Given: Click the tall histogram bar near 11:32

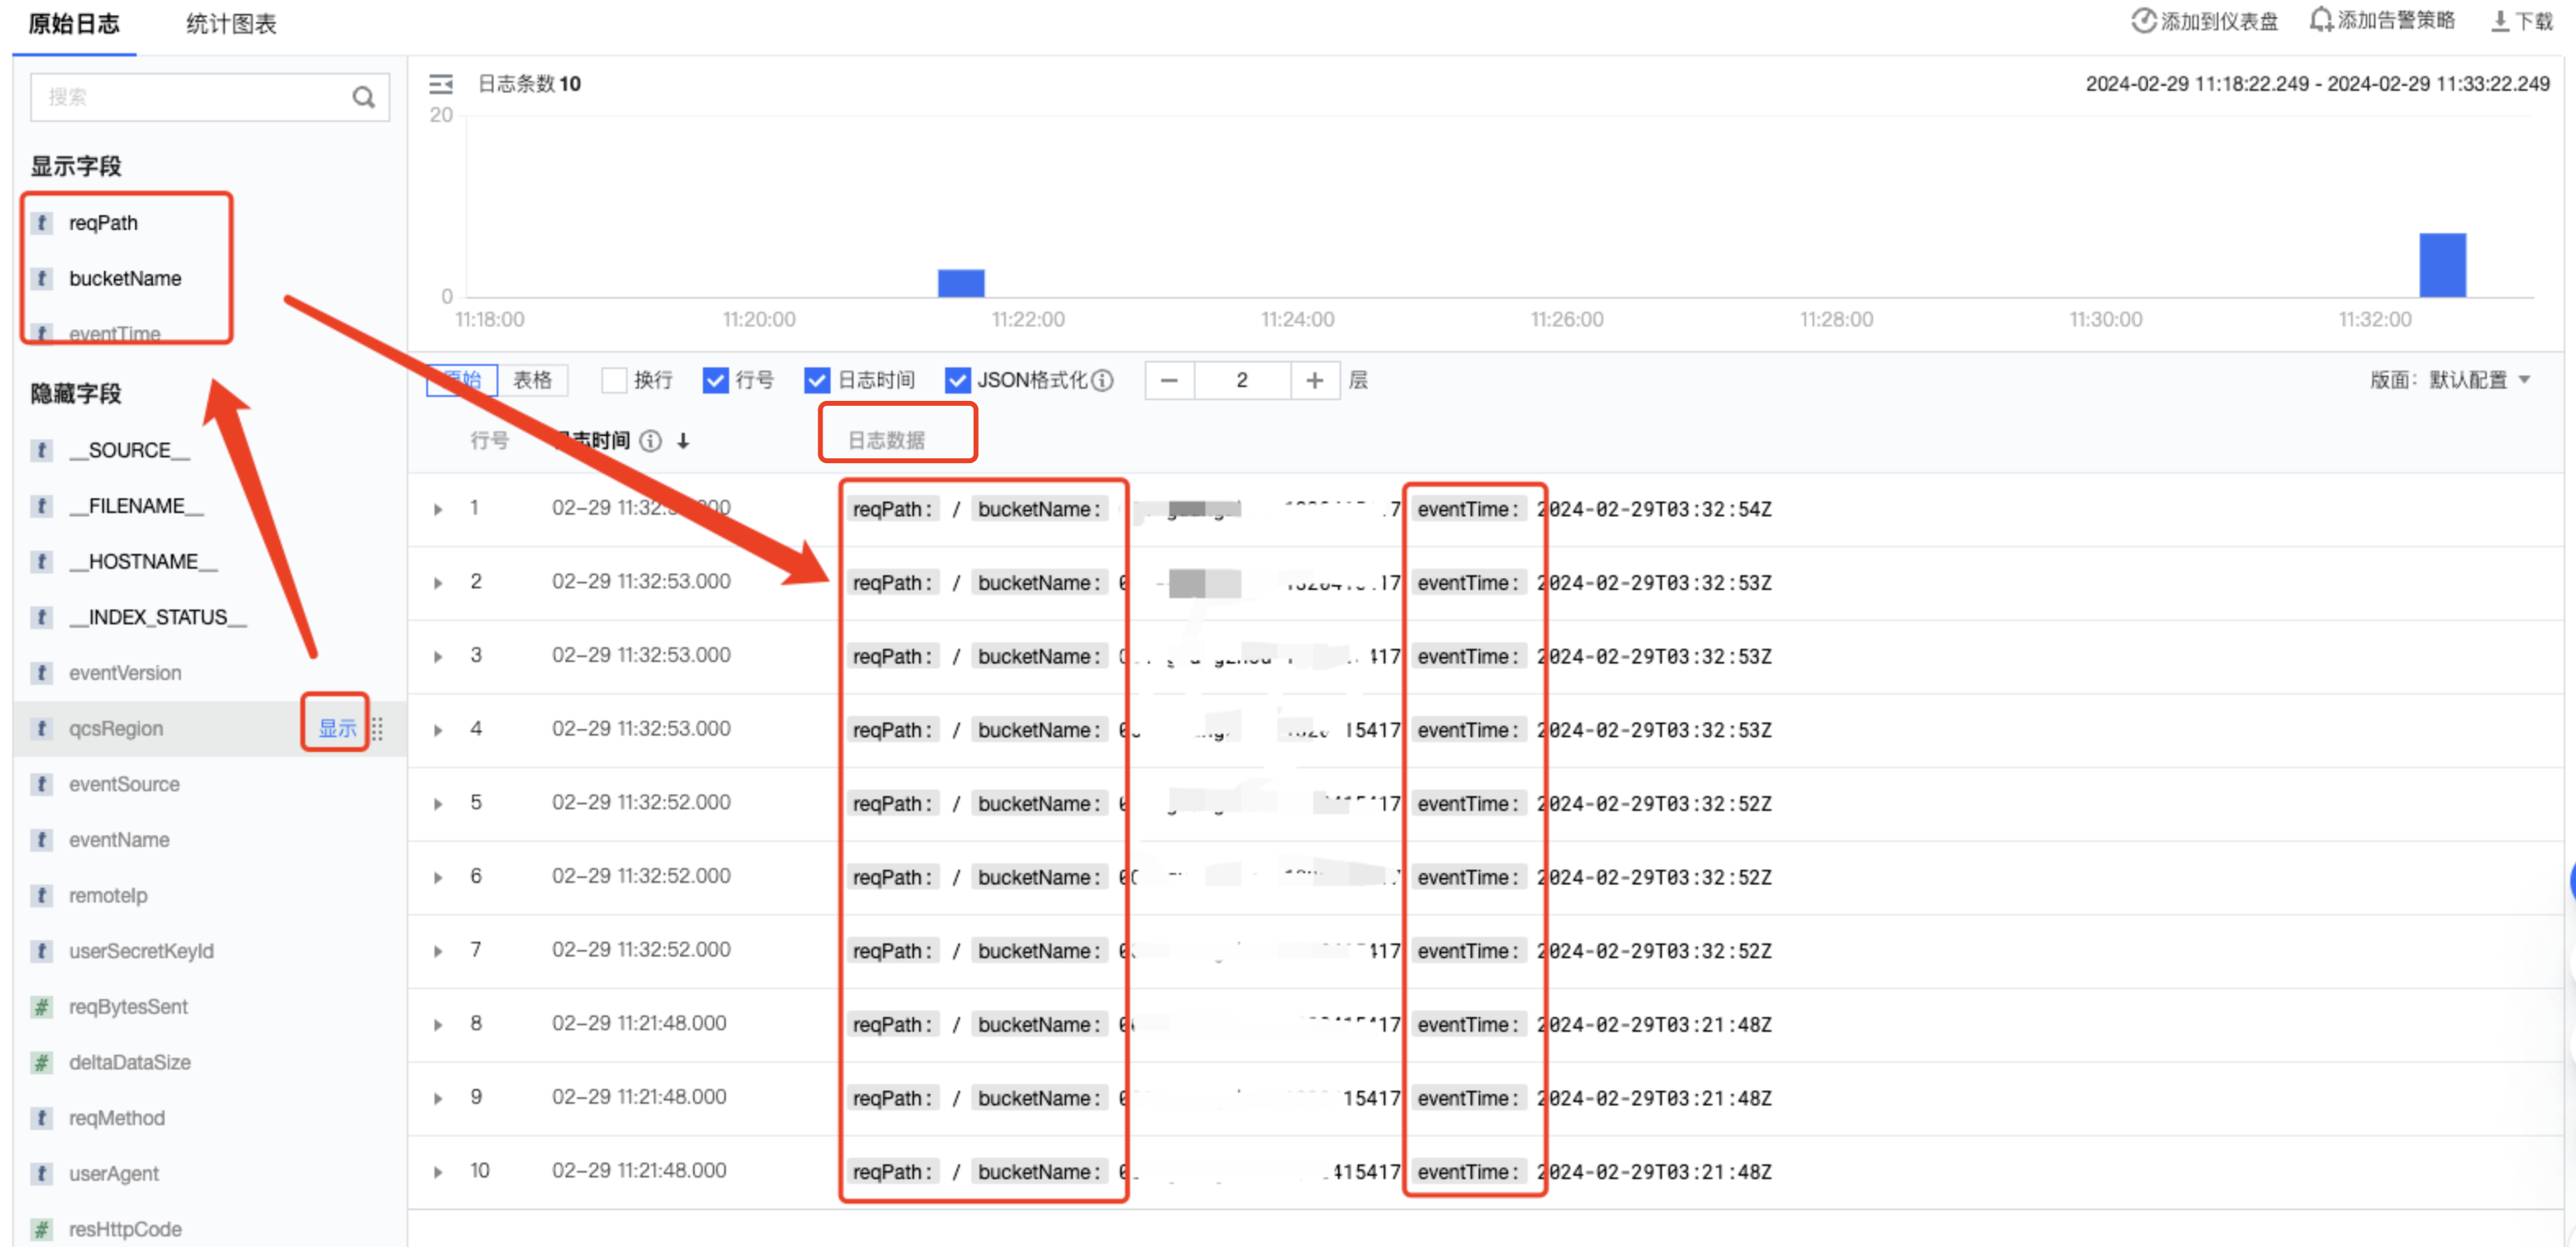Looking at the screenshot, I should click(x=2442, y=265).
